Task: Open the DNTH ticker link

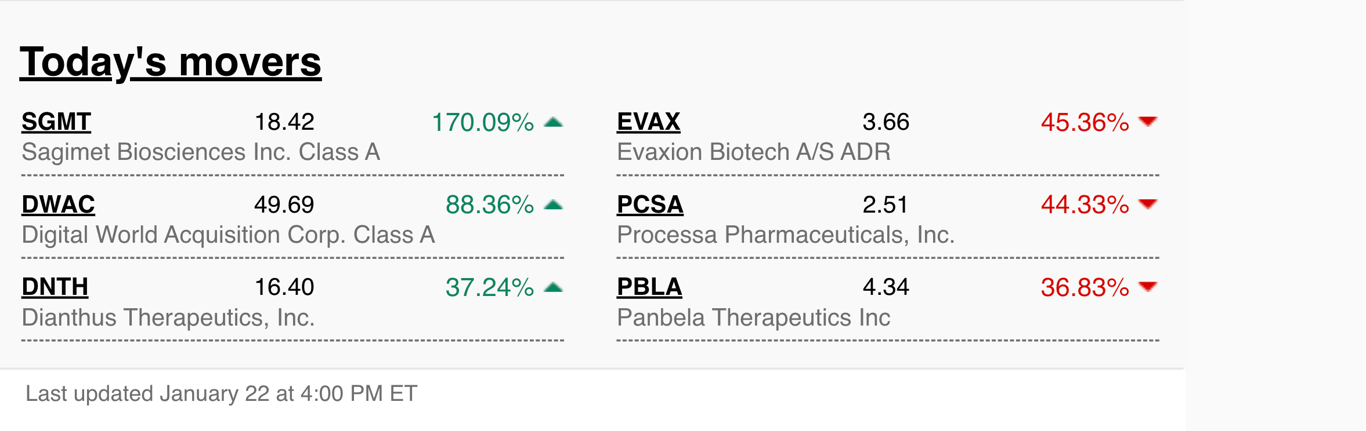Action: pyautogui.click(x=55, y=287)
